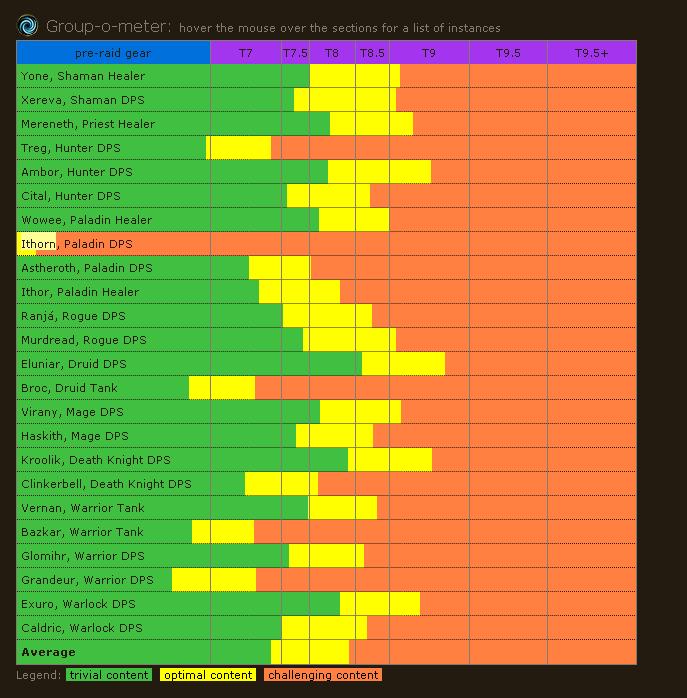The width and height of the screenshot is (687, 698).
Task: Click Yone, Shaman Healer name
Action: pyautogui.click(x=83, y=76)
